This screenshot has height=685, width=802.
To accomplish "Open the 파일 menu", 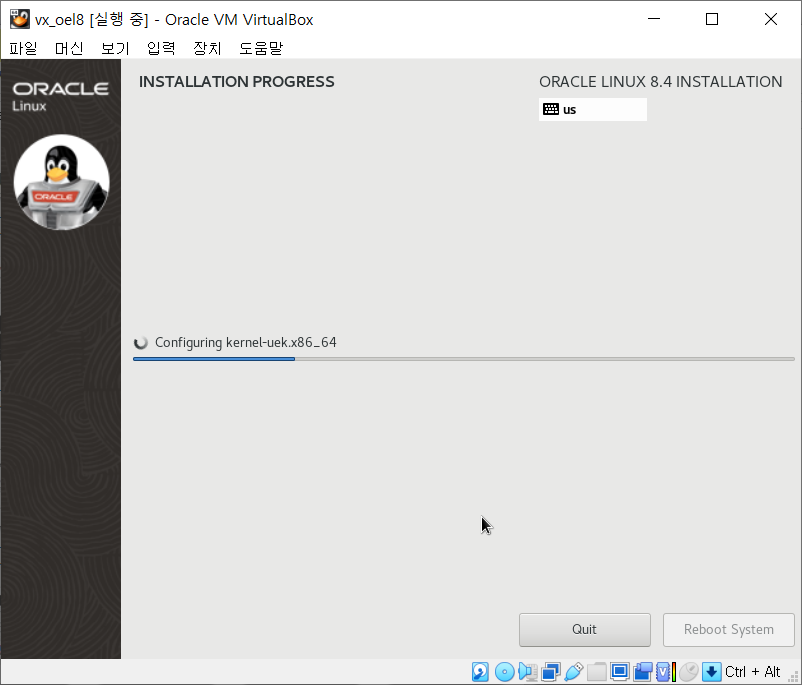I will tap(24, 48).
